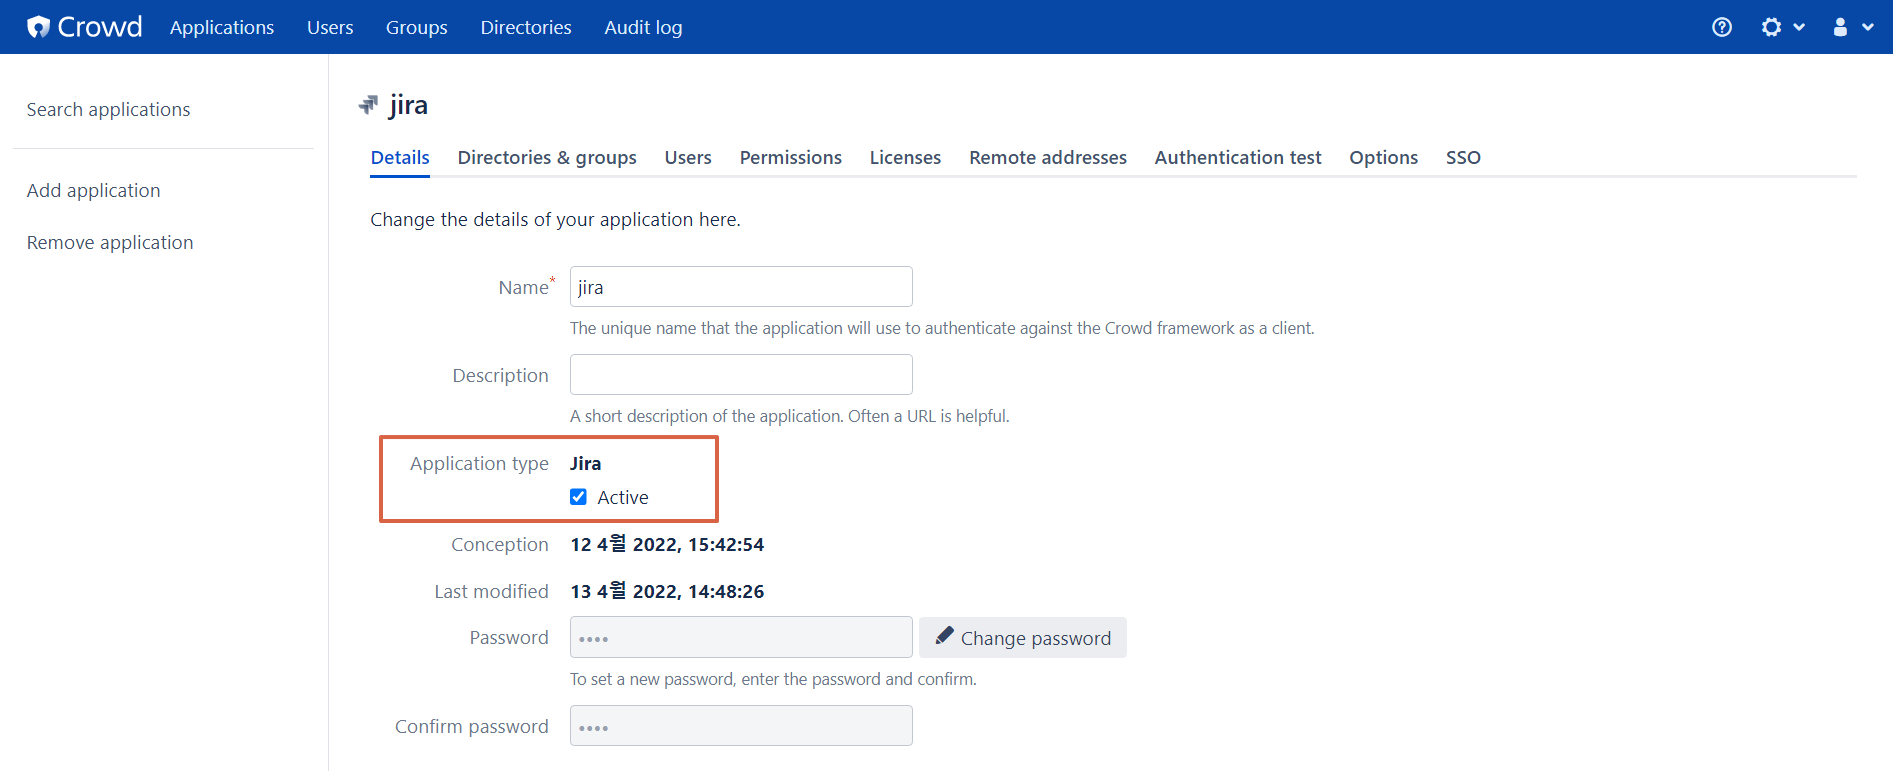Click 'To set a new password' help text

[773, 679]
